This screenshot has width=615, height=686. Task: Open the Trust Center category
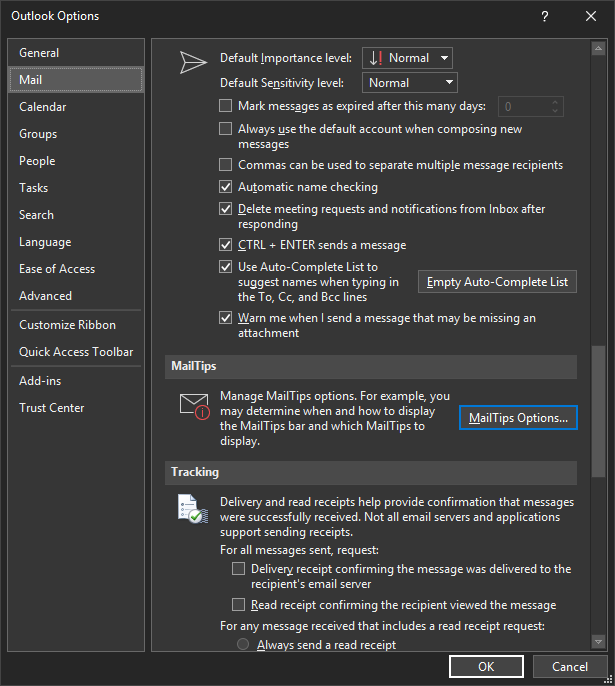76,408
